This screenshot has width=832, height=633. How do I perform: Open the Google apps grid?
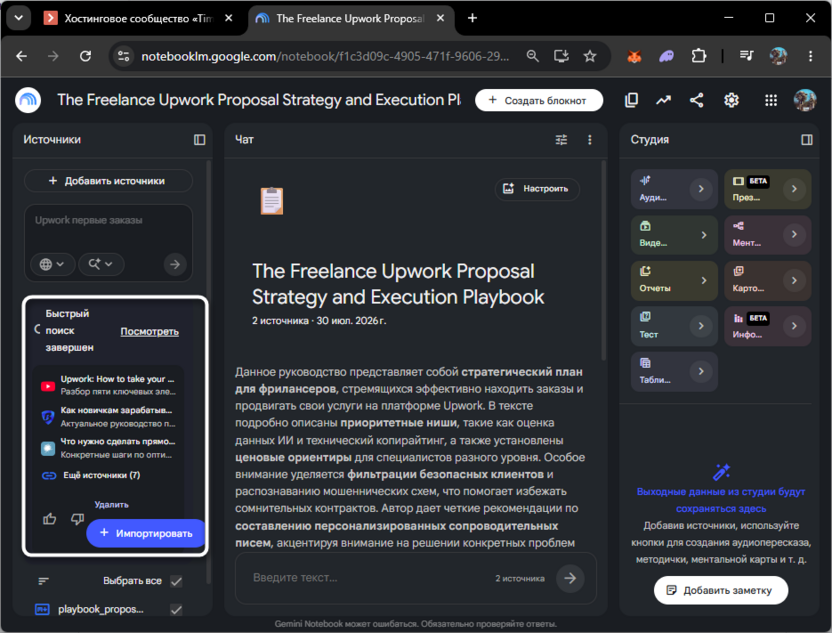click(770, 100)
